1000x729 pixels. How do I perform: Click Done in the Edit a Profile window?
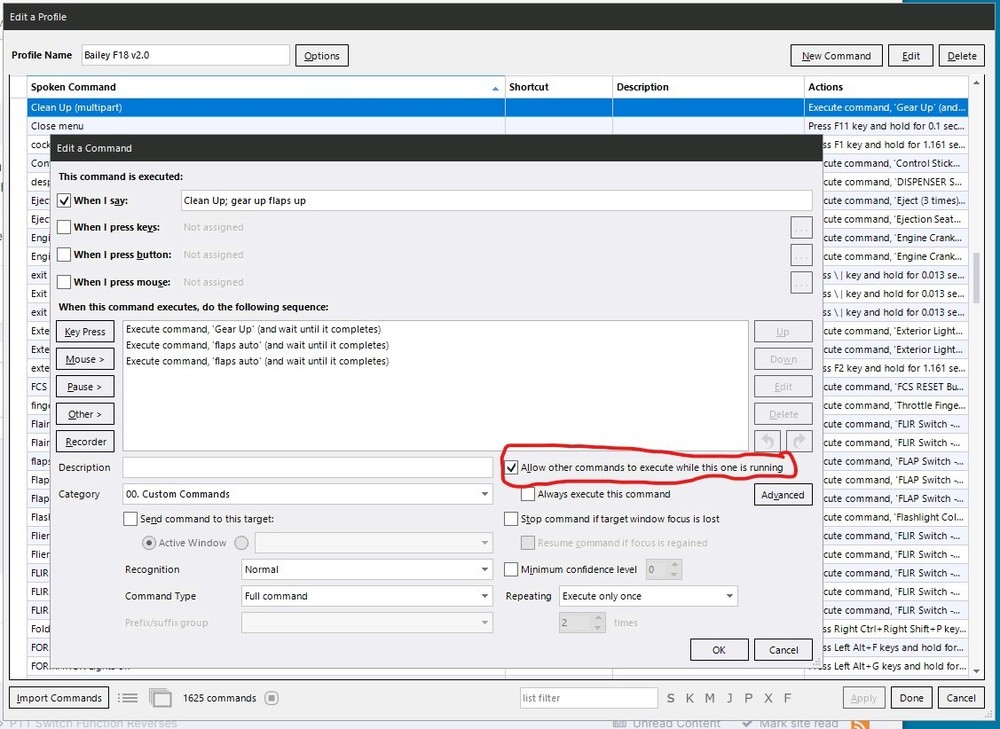[911, 698]
